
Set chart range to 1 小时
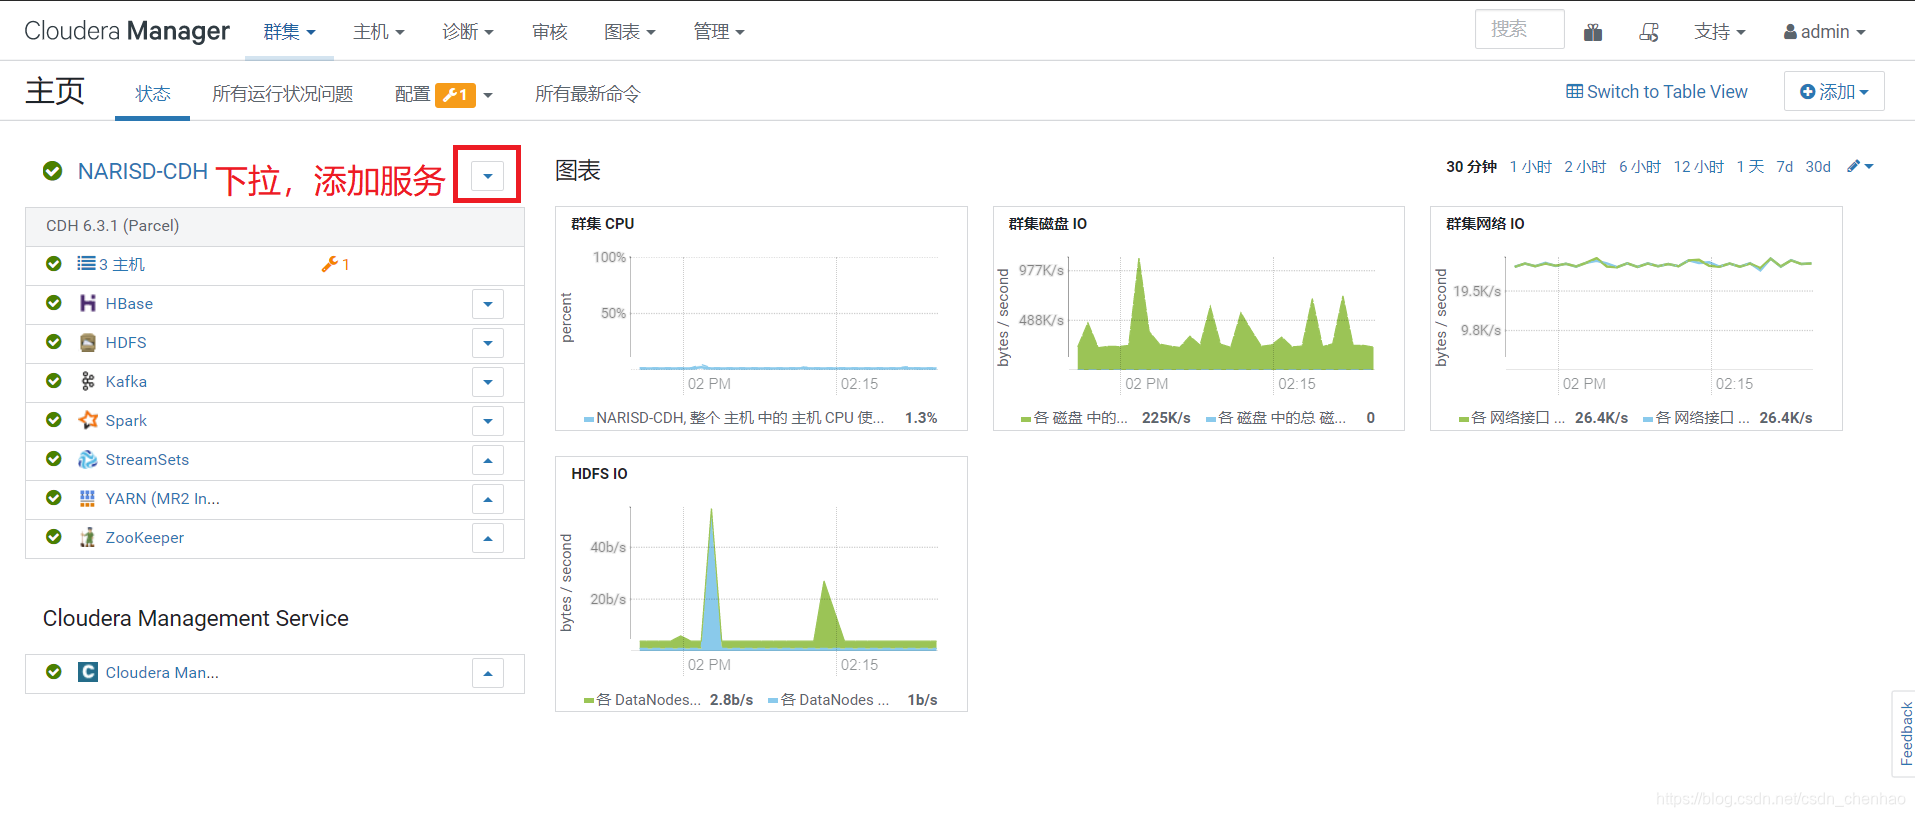click(1530, 167)
